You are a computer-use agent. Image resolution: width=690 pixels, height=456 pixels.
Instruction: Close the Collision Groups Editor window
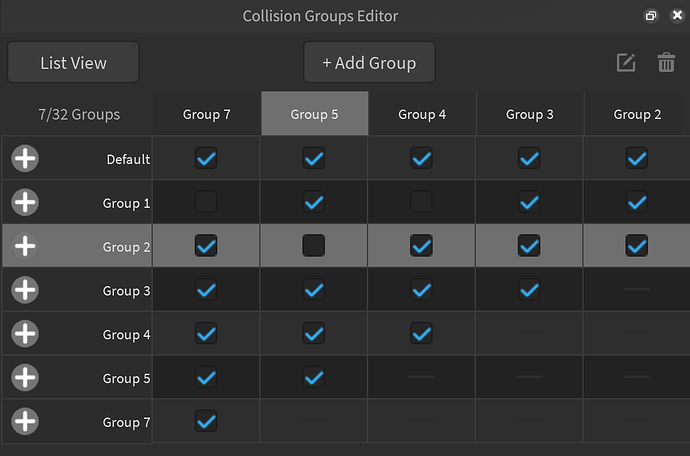[677, 16]
